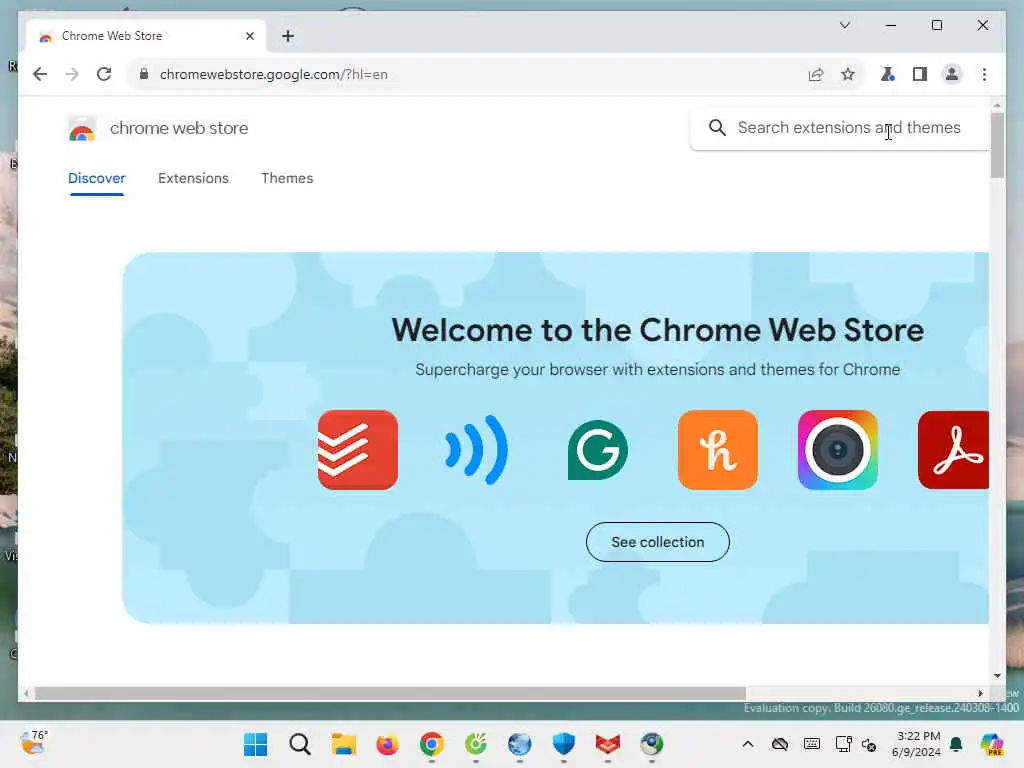View site information via the lock icon

point(144,74)
